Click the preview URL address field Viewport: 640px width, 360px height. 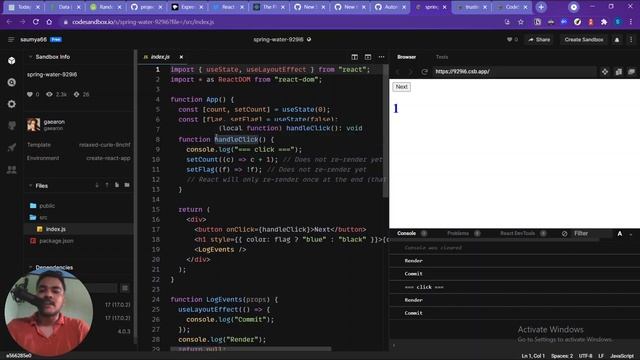pos(514,71)
